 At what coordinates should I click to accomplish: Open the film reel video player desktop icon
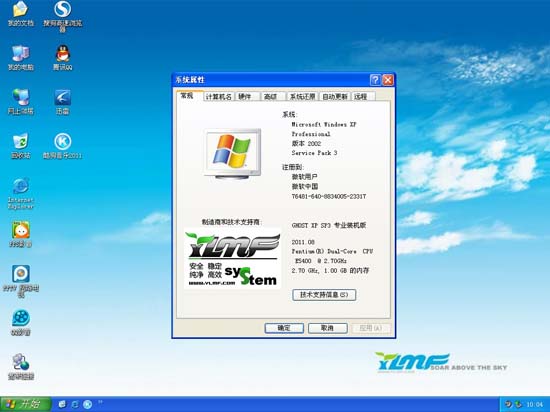pos(21,323)
